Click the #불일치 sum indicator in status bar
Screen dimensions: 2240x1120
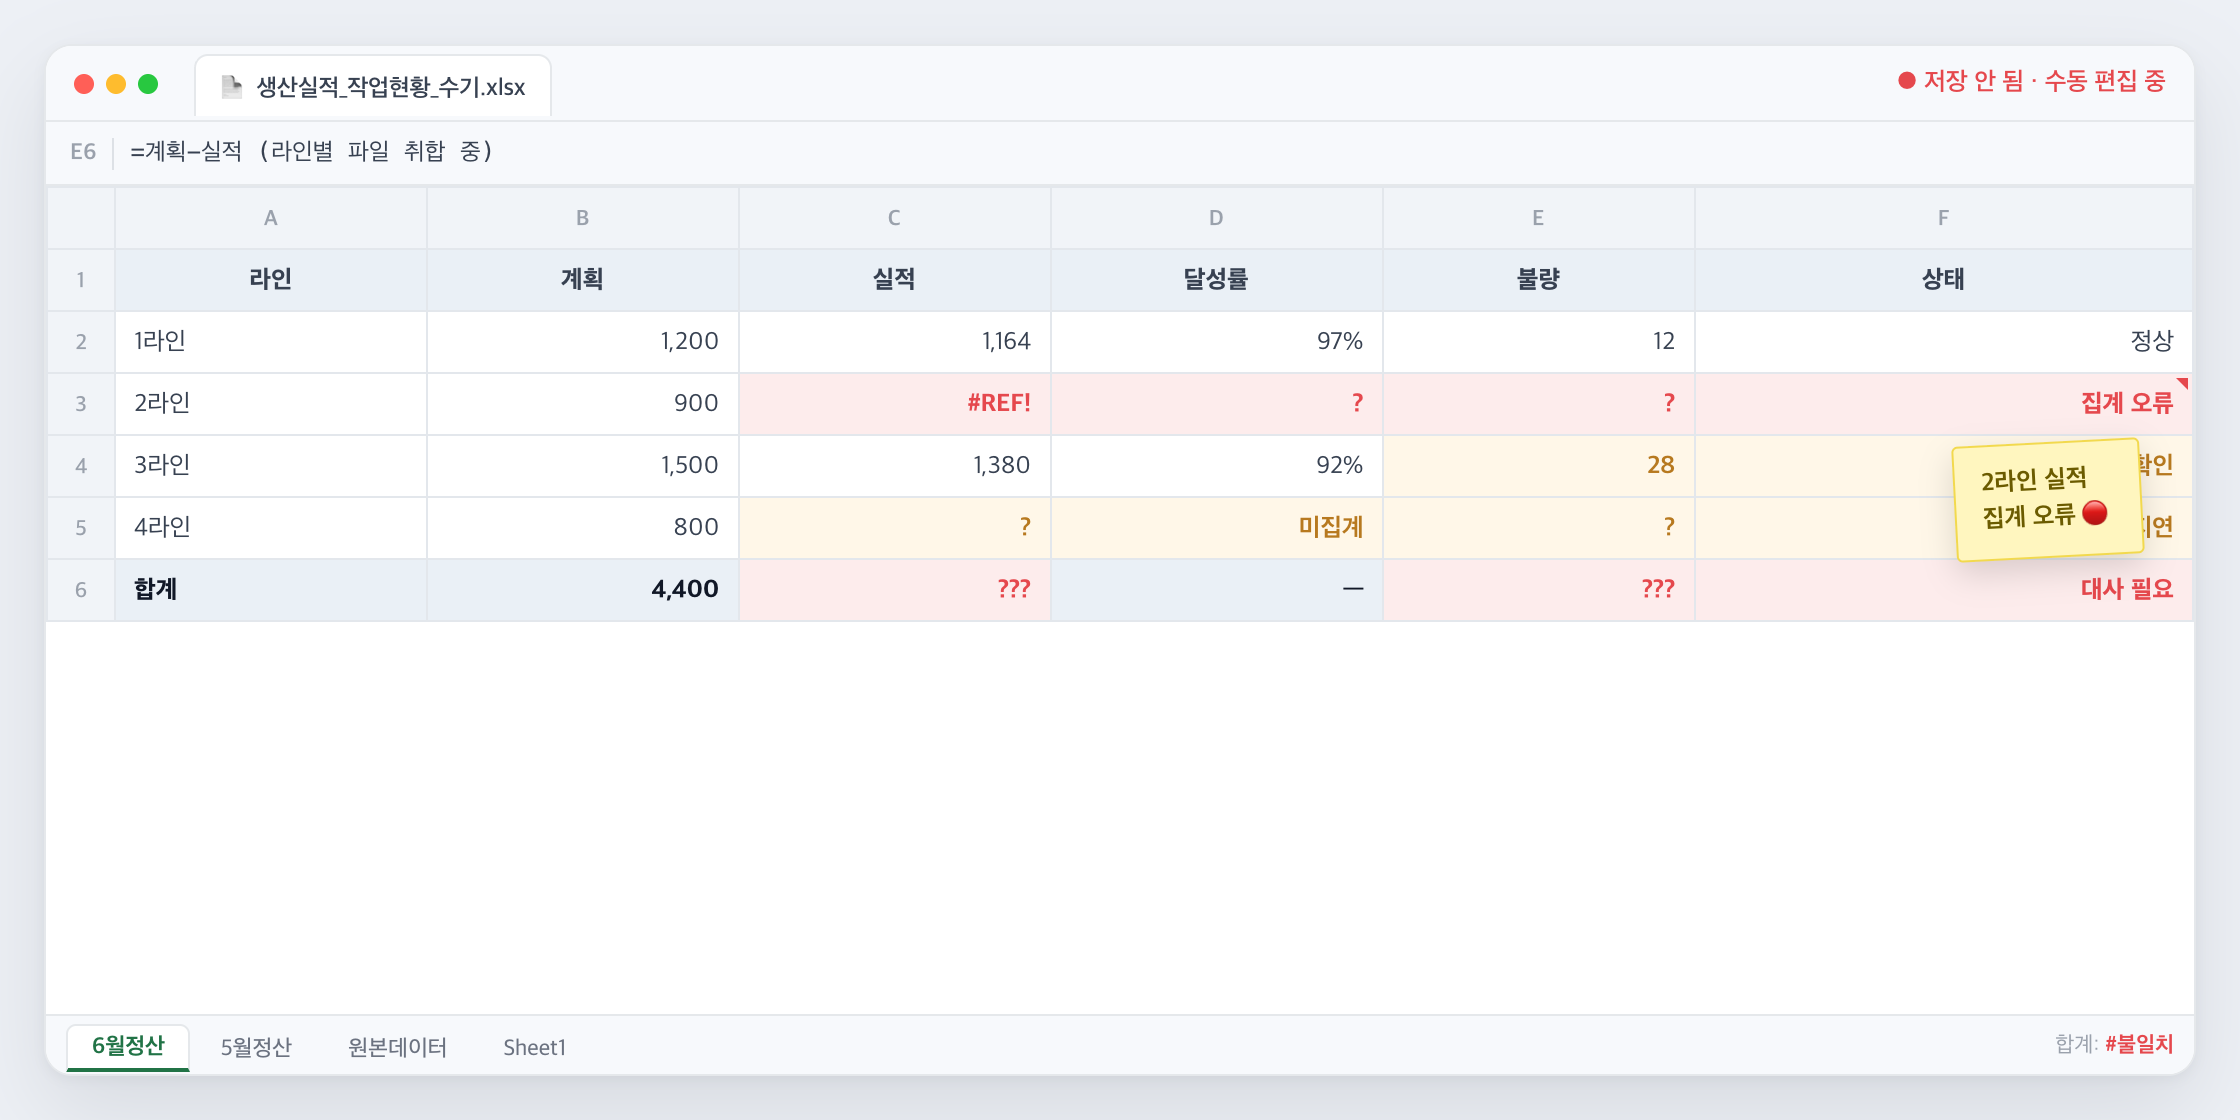(2139, 1044)
